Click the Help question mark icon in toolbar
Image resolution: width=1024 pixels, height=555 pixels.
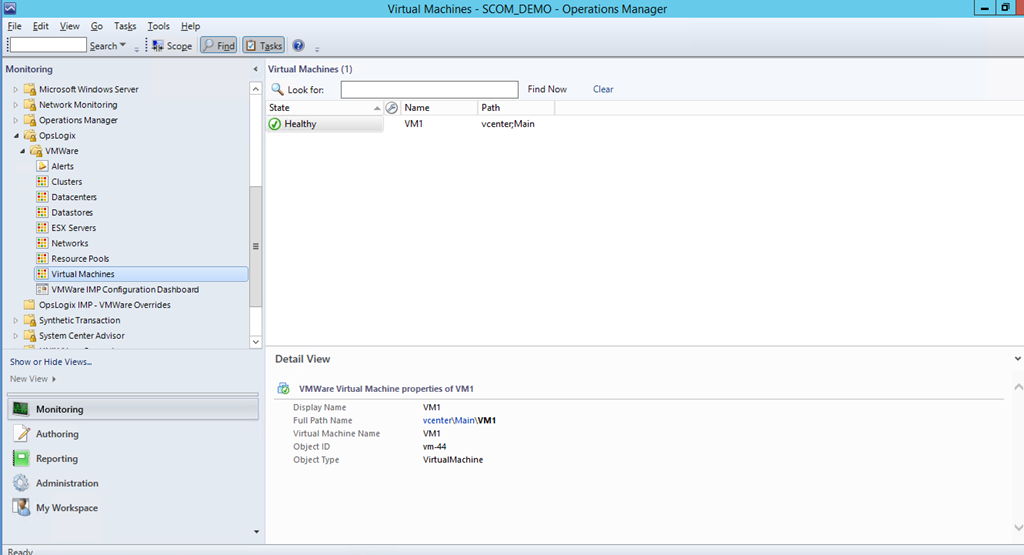pos(298,46)
